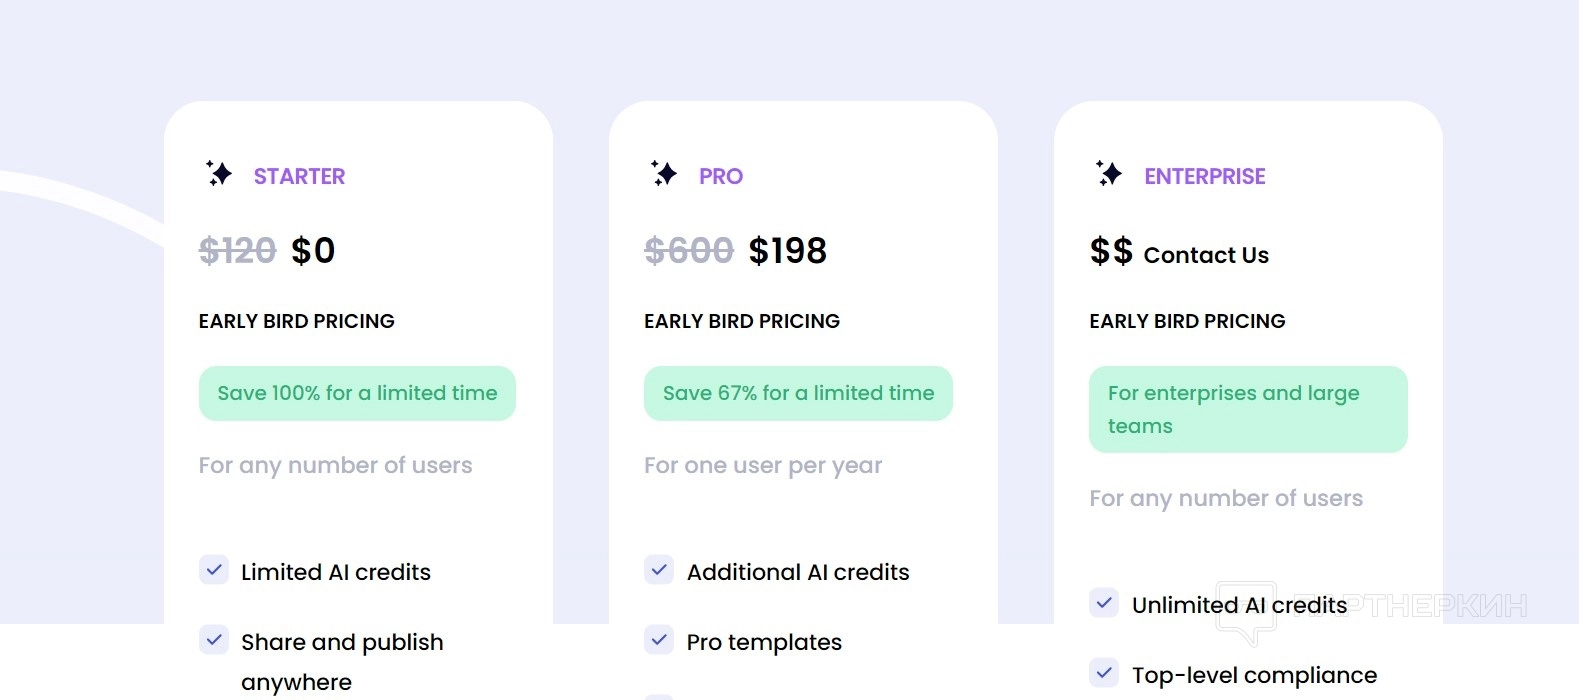Click the Additional AI credits checkmark
The width and height of the screenshot is (1579, 700).
659,570
